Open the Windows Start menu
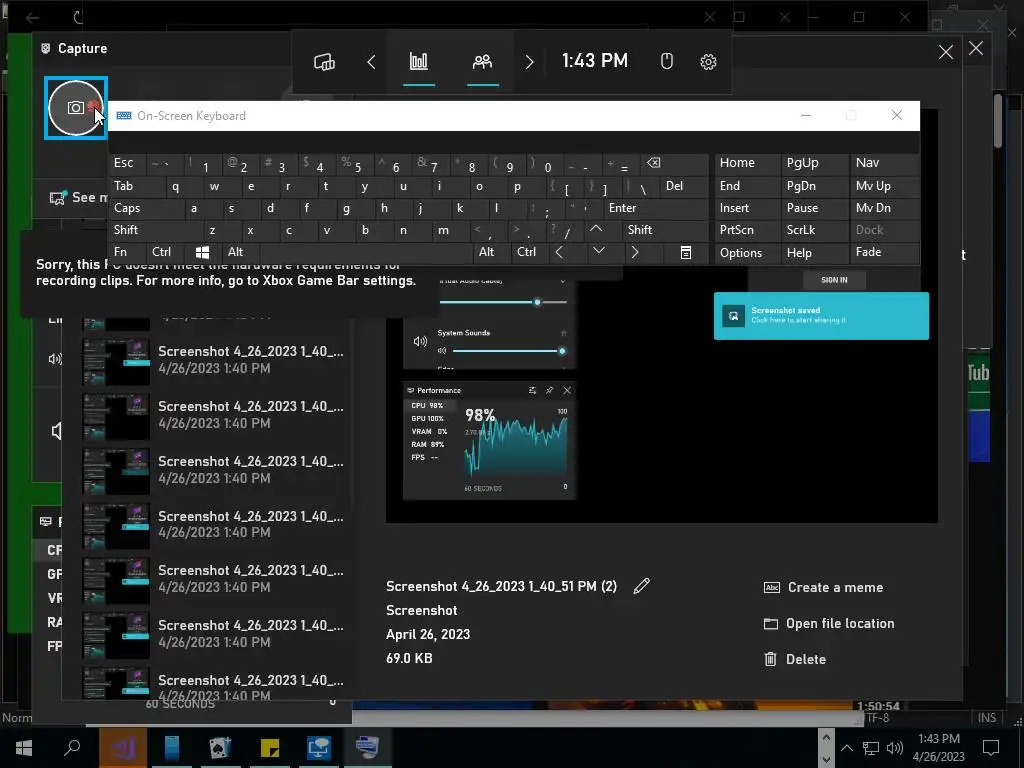The height and width of the screenshot is (768, 1024). pos(24,747)
